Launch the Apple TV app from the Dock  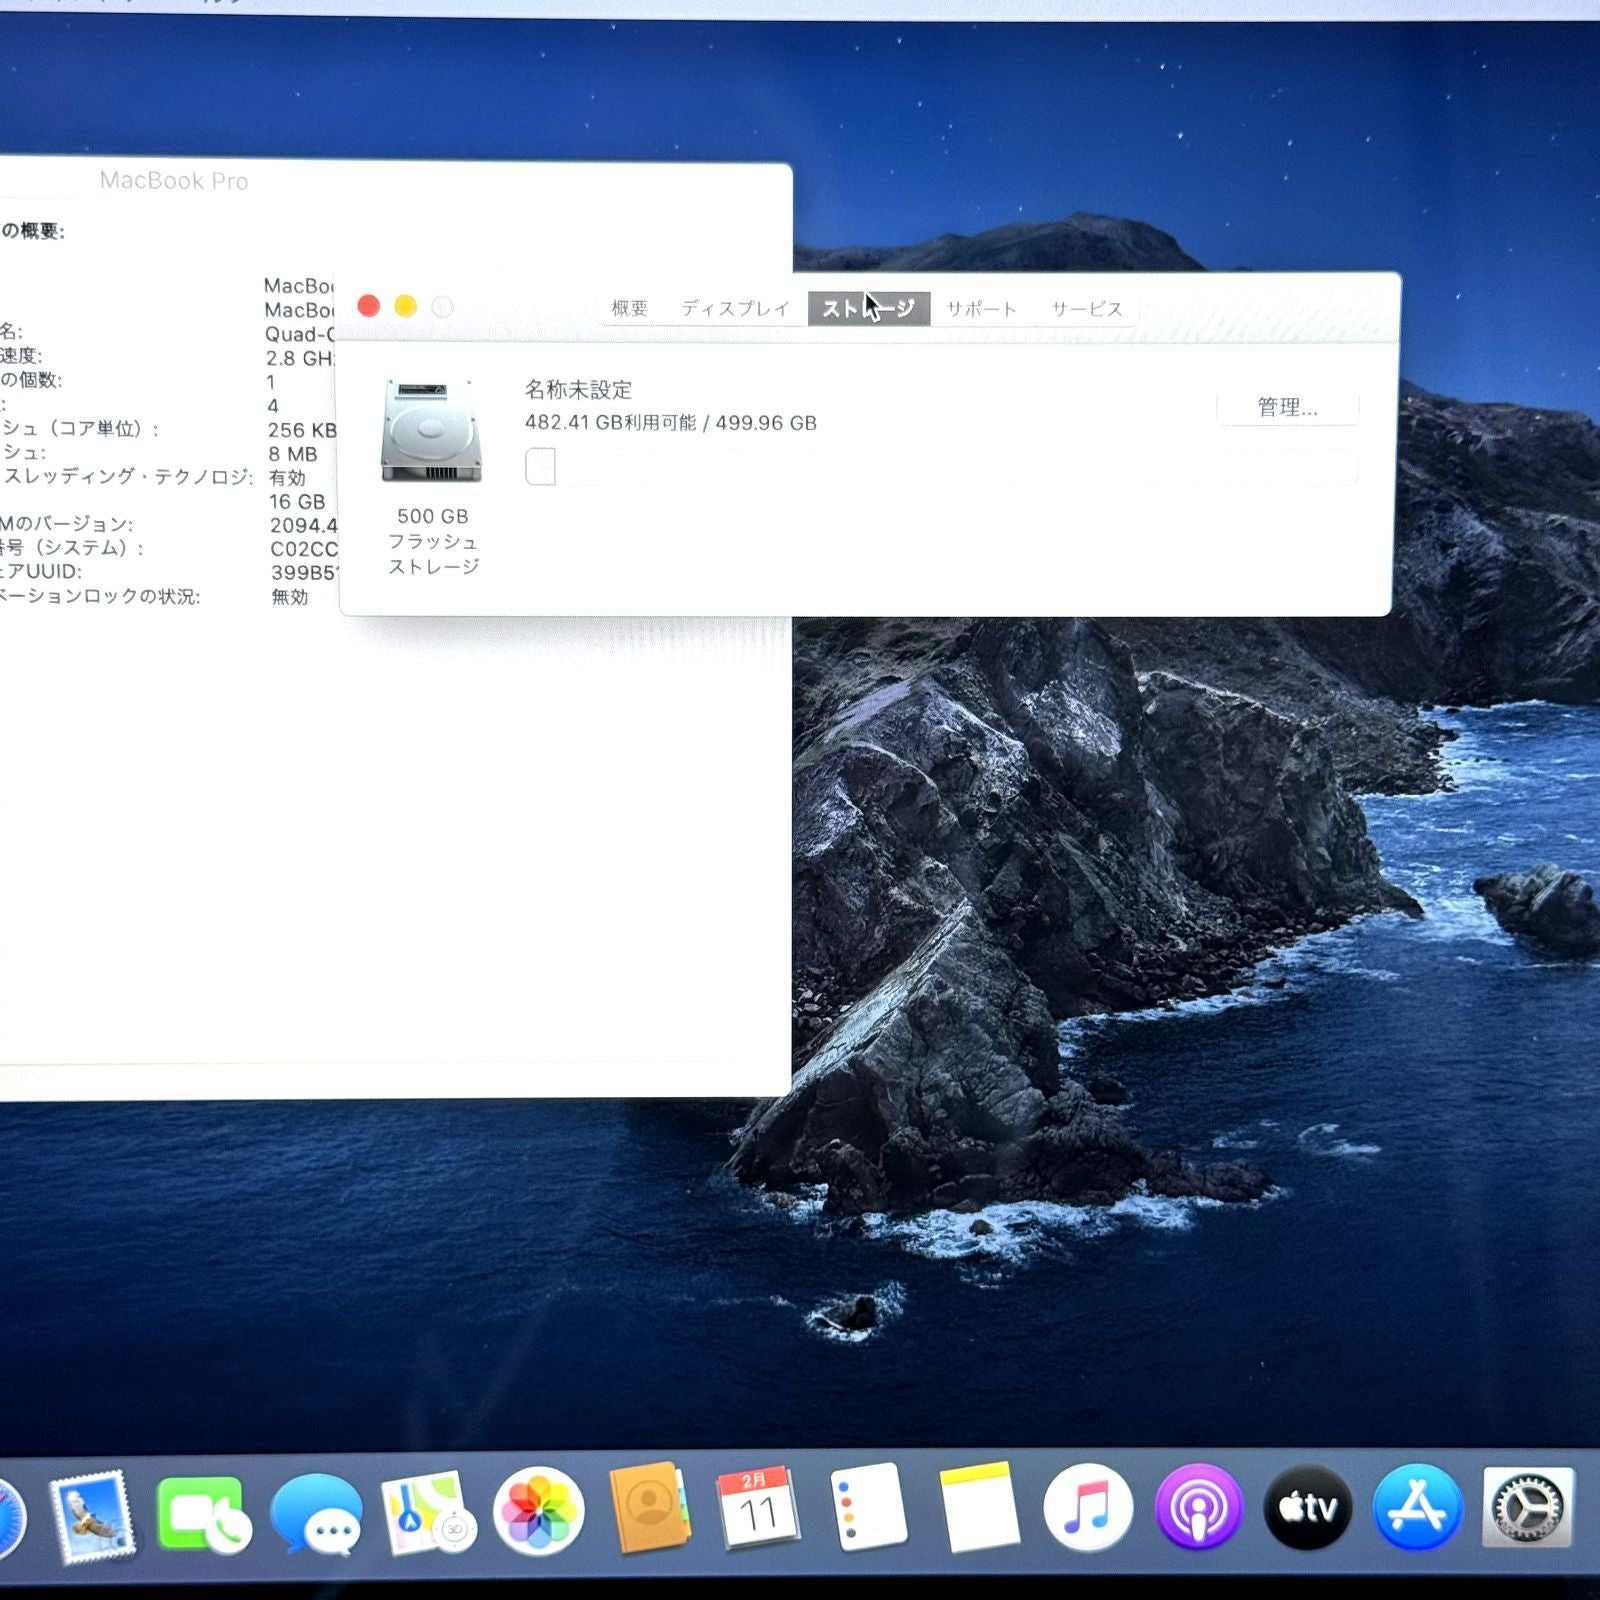[x=1308, y=1507]
